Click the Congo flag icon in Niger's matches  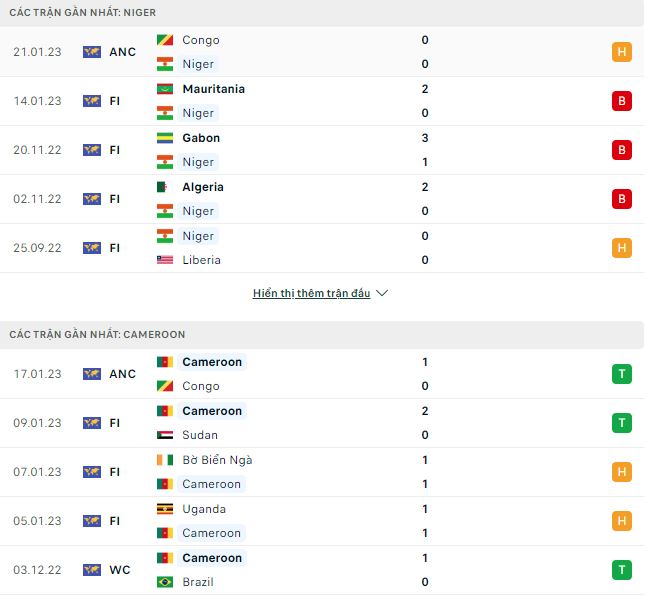tap(165, 40)
